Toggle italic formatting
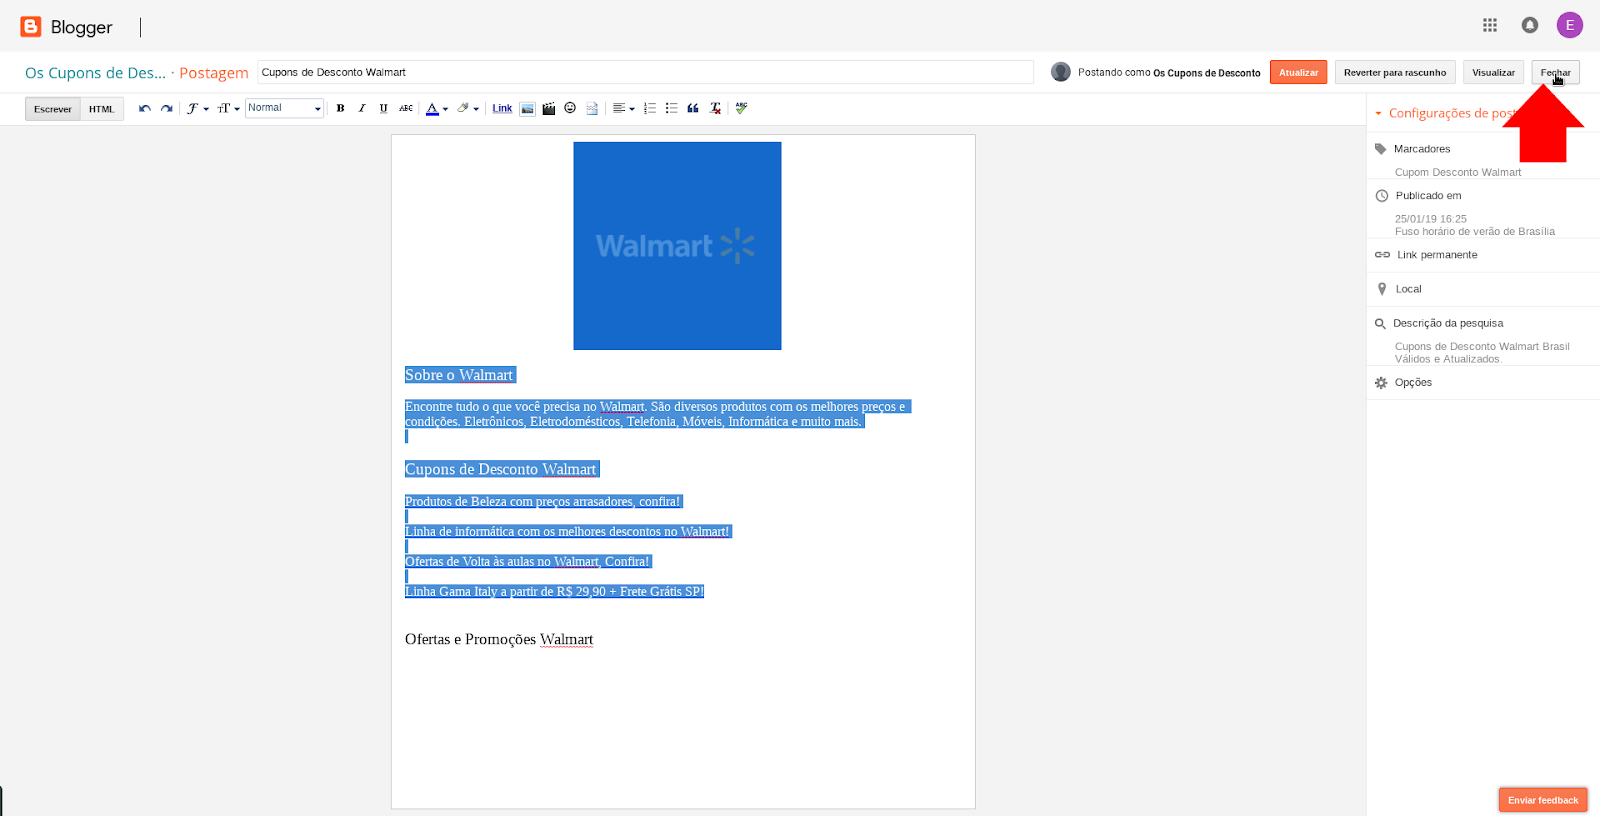This screenshot has width=1600, height=816. pyautogui.click(x=362, y=108)
